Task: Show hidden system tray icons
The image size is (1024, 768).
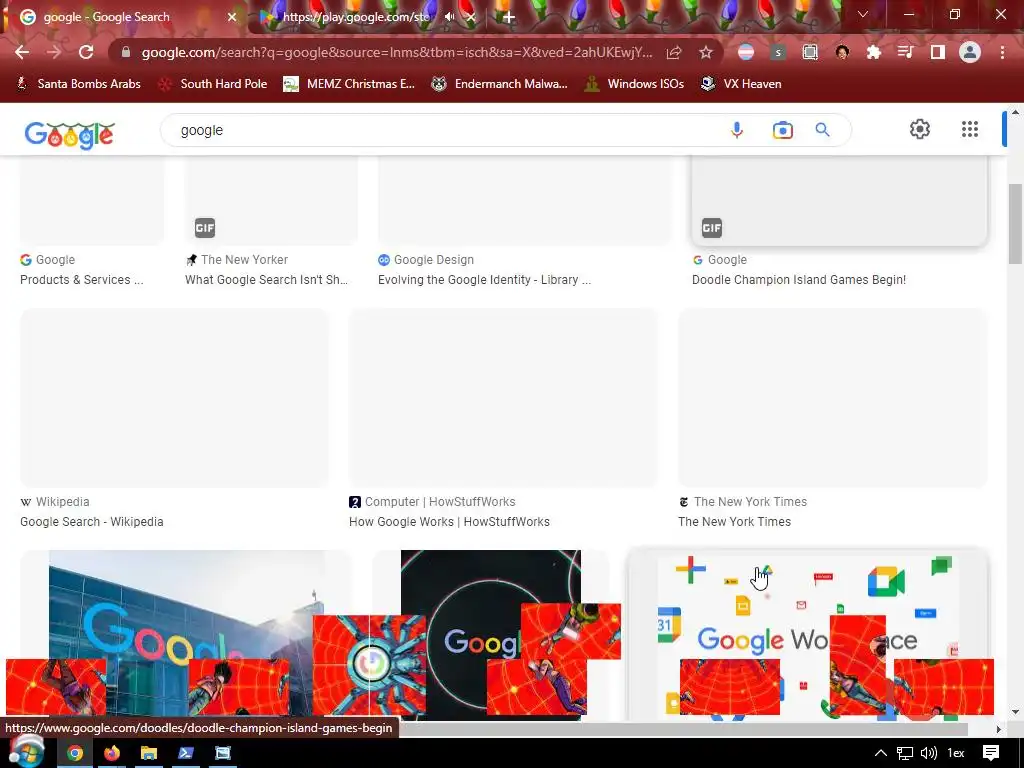Action: (881, 754)
